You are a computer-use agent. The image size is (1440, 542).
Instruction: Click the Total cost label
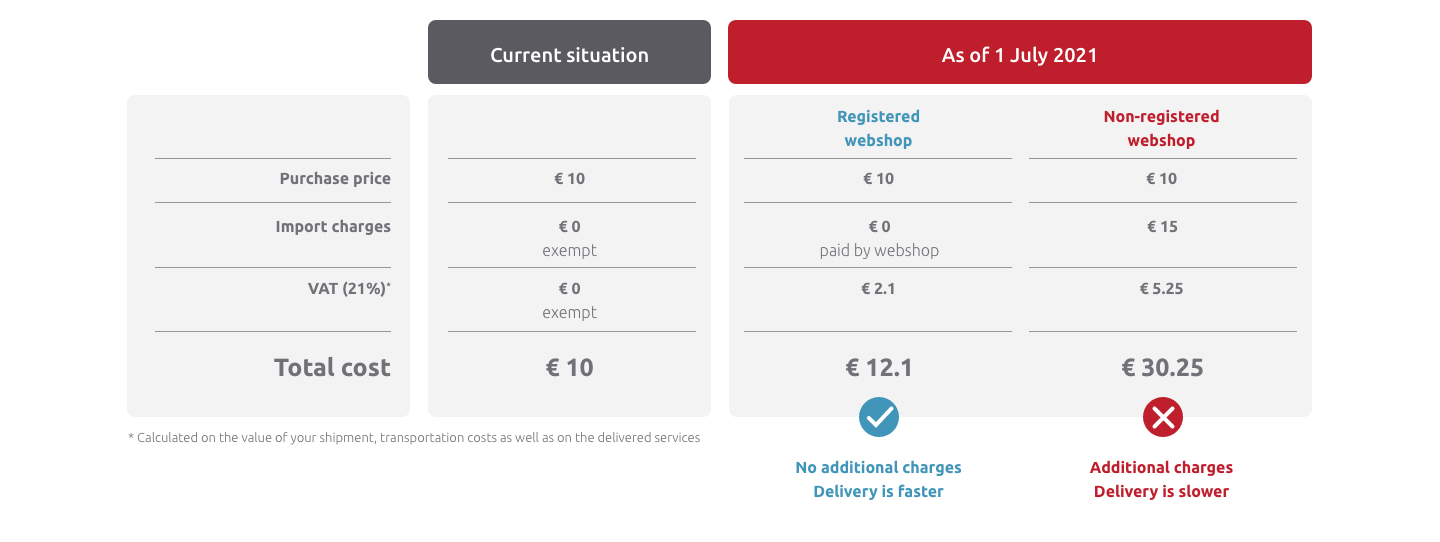tap(332, 367)
